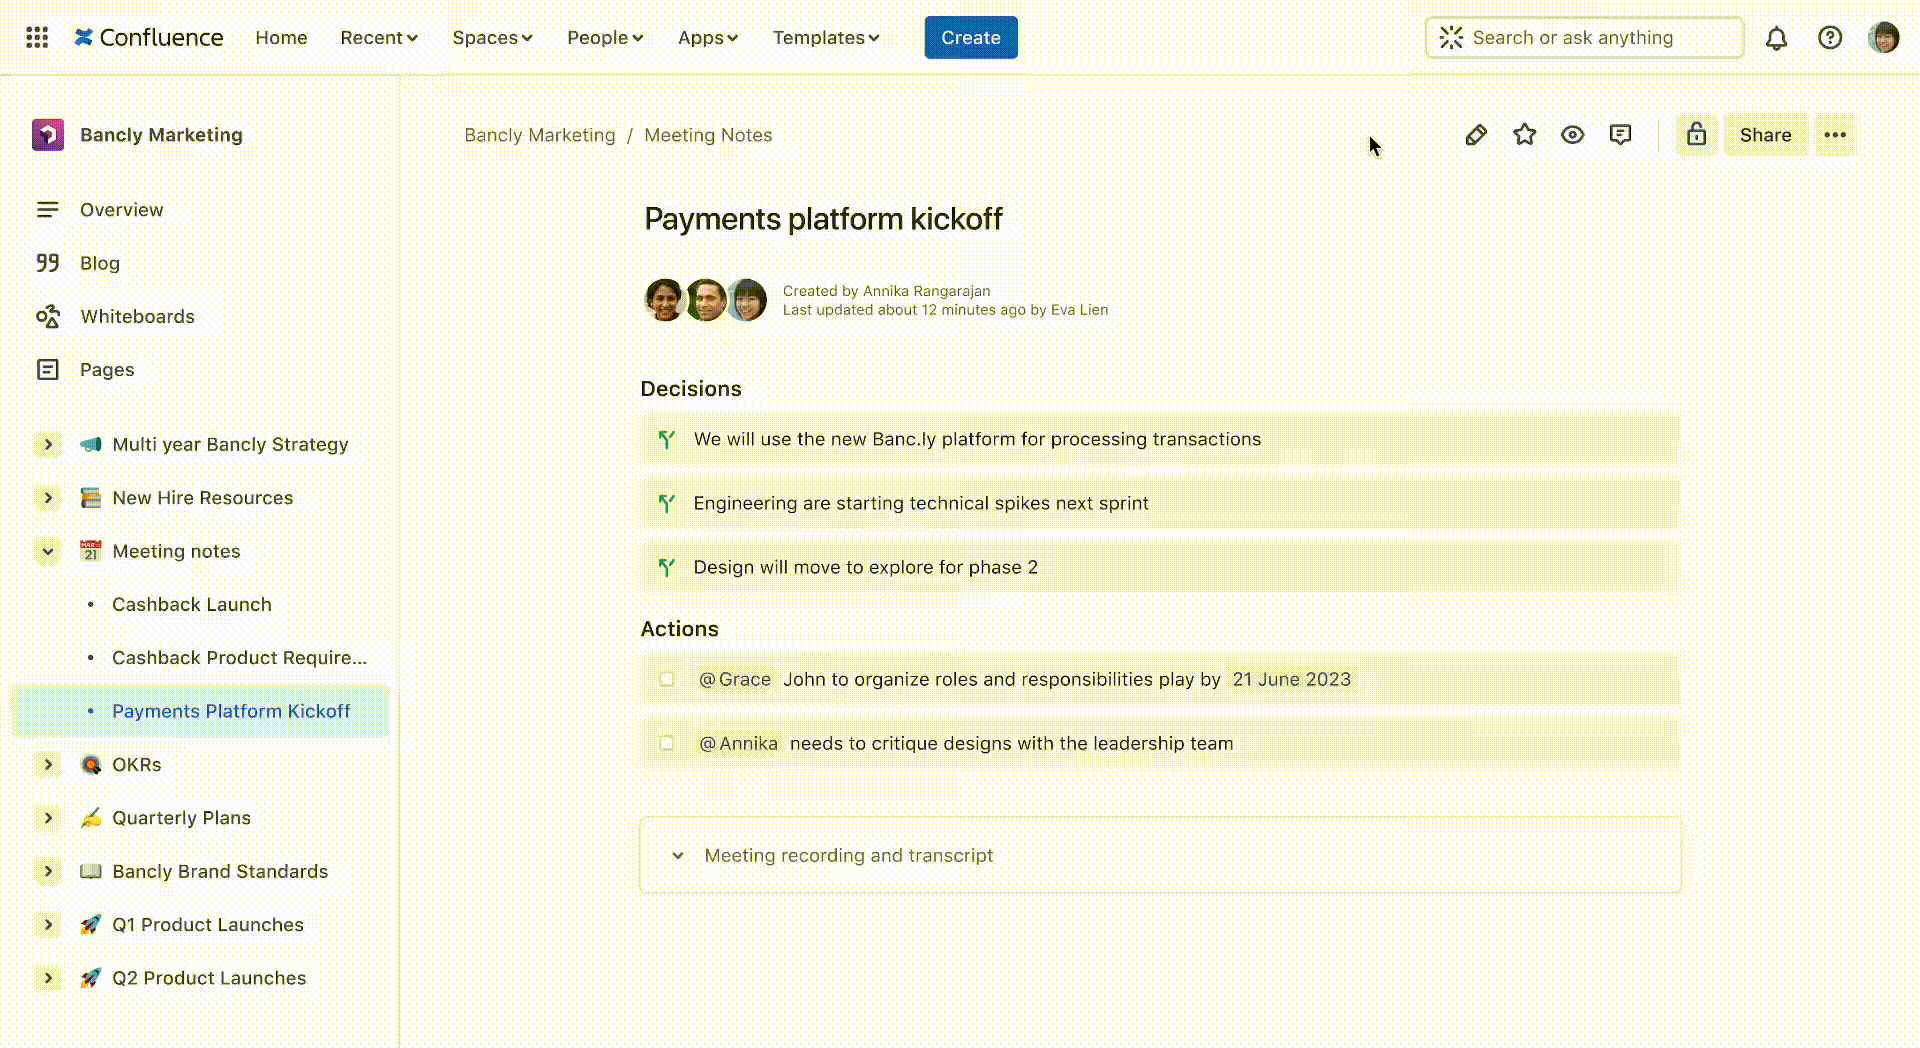Click Annika Rangarajan's contributor avatar
1920x1048 pixels.
[664, 300]
